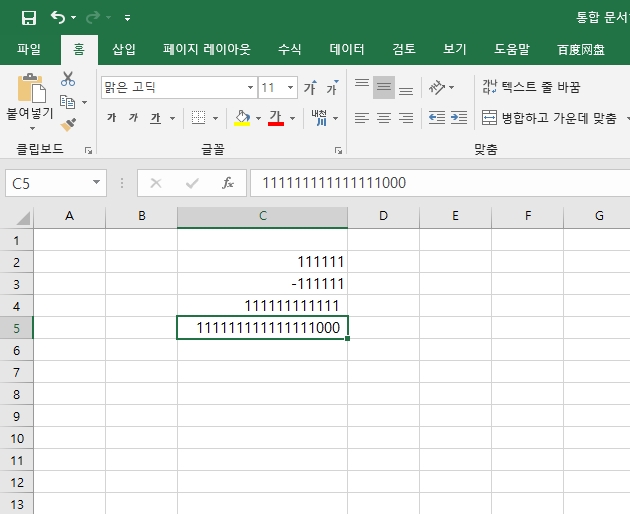The image size is (630, 514).
Task: Select all cells with the corner triangle
Action: click(x=23, y=219)
